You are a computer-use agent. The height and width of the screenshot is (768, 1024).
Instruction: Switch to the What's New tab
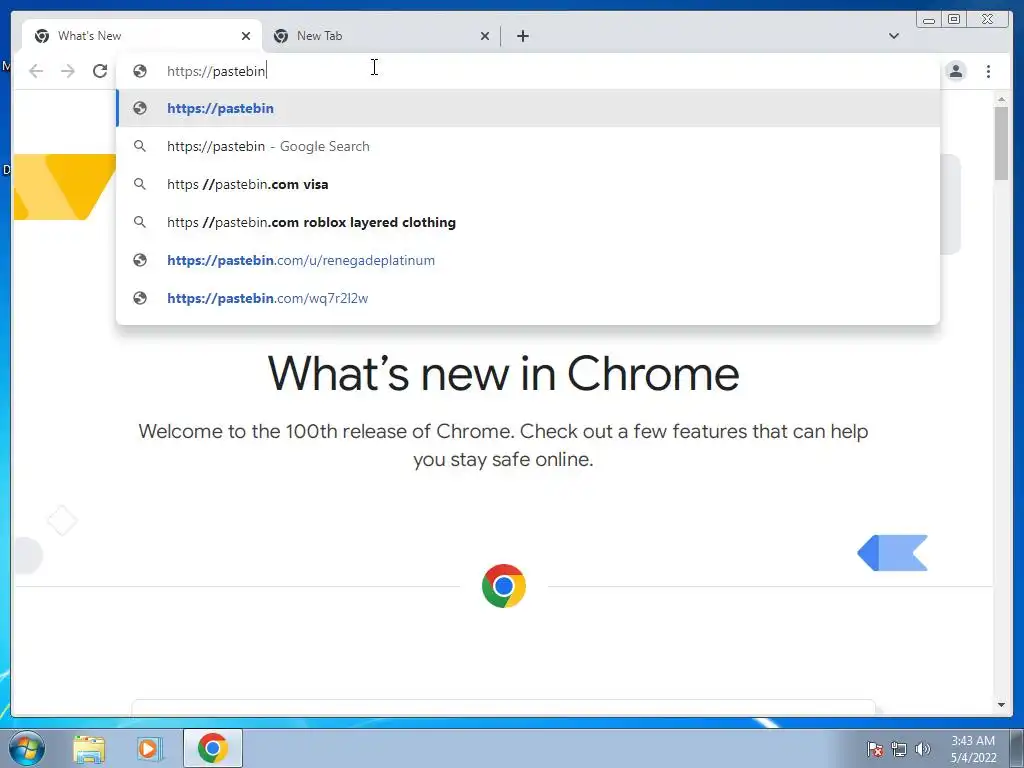142,36
